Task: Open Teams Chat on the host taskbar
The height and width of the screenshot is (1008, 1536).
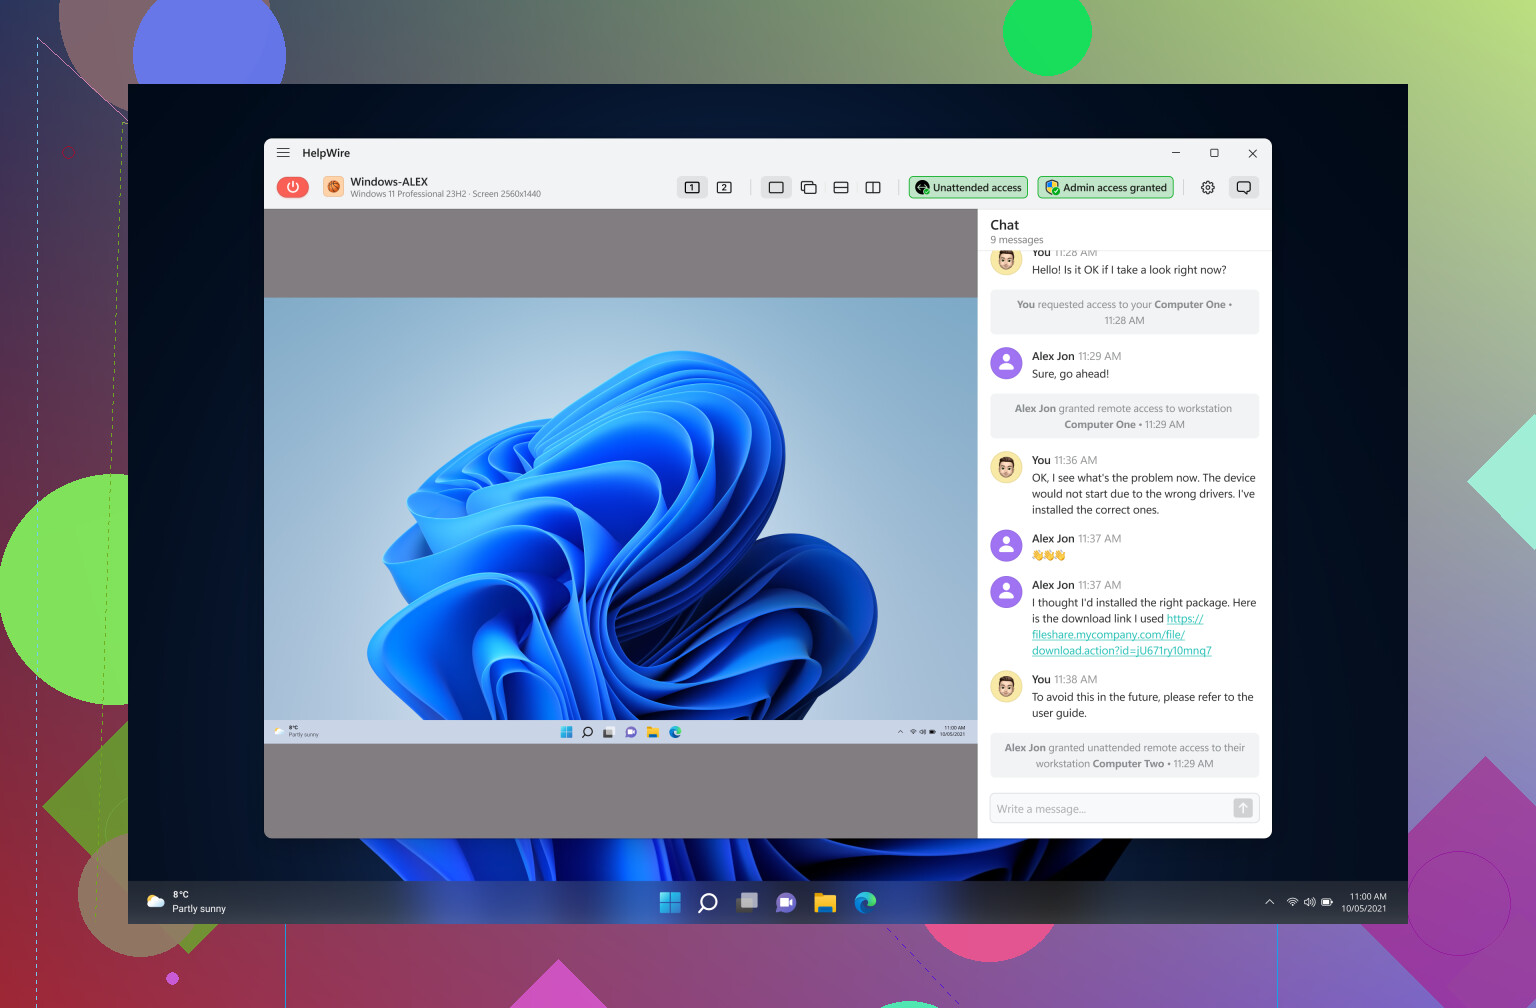Action: point(786,903)
